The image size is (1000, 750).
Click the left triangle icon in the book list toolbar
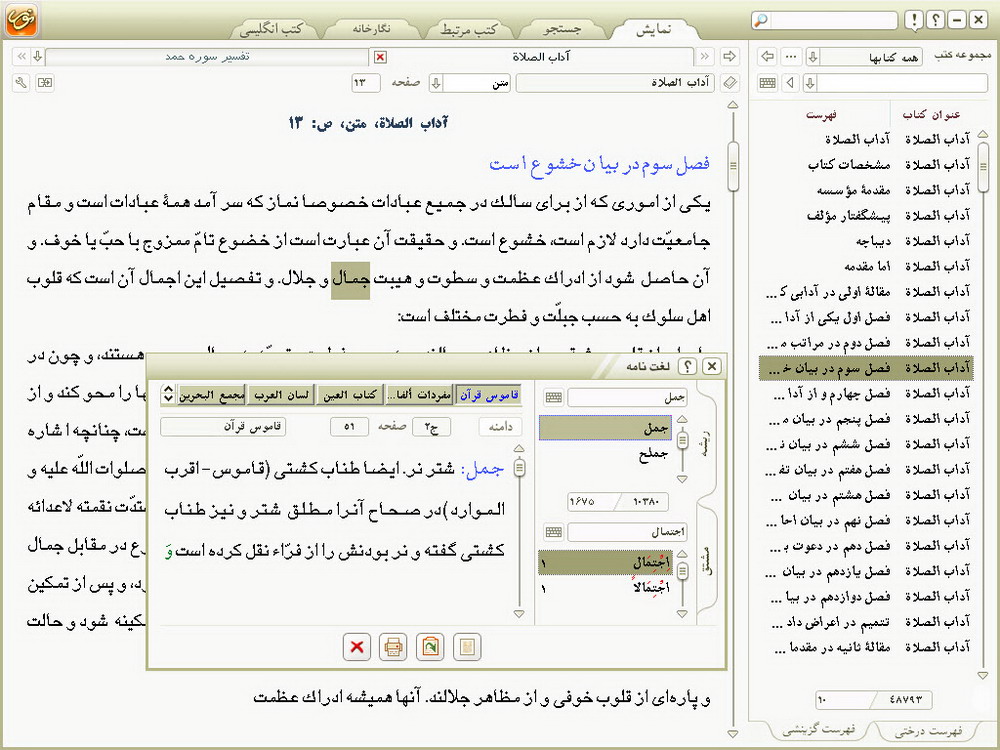click(791, 83)
